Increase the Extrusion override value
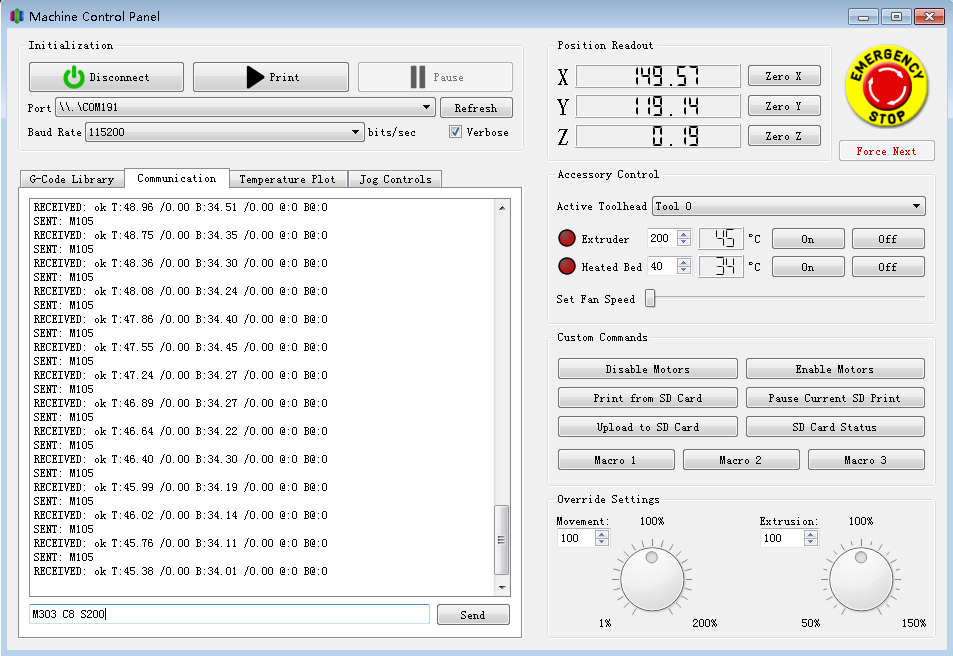Screen dimensions: 953x656 point(811,534)
